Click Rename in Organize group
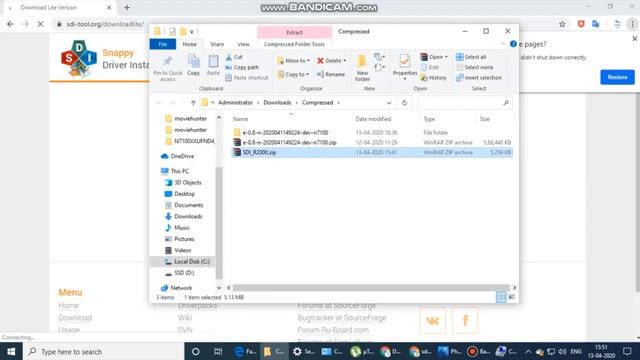Viewport: 640px width, 360px height. pos(331,74)
